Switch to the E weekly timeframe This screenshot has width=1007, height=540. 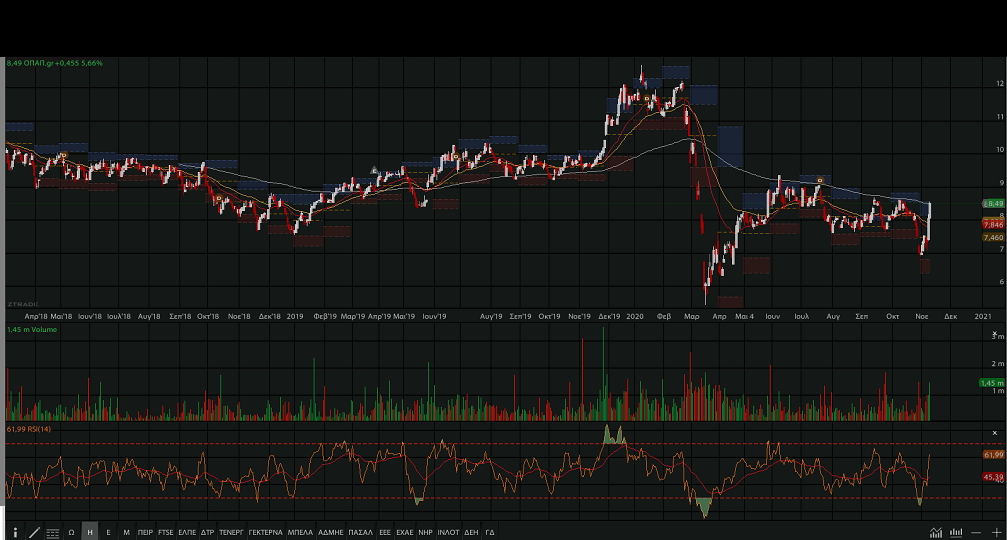(108, 532)
